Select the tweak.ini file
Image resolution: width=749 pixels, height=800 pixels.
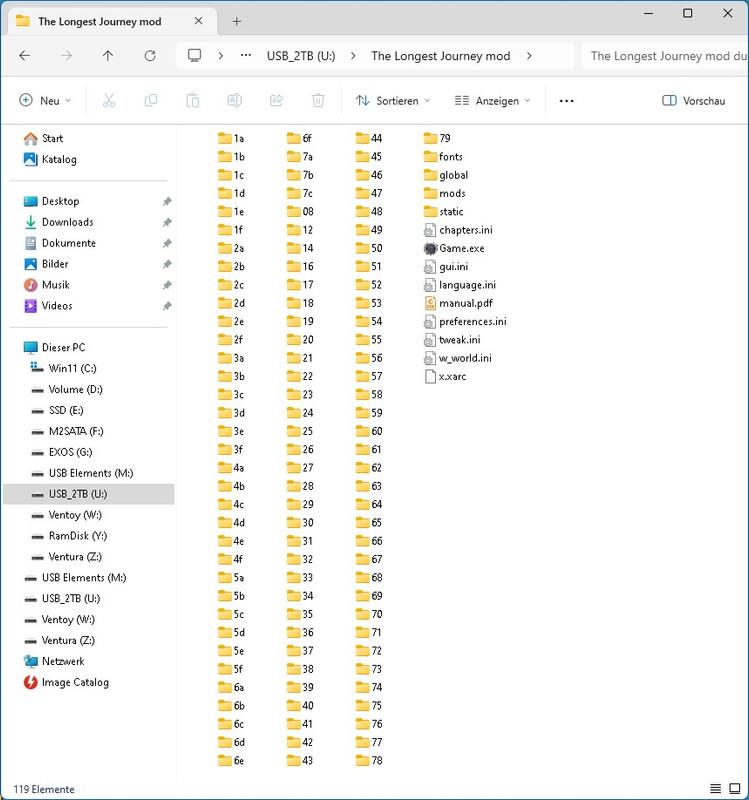coord(452,340)
